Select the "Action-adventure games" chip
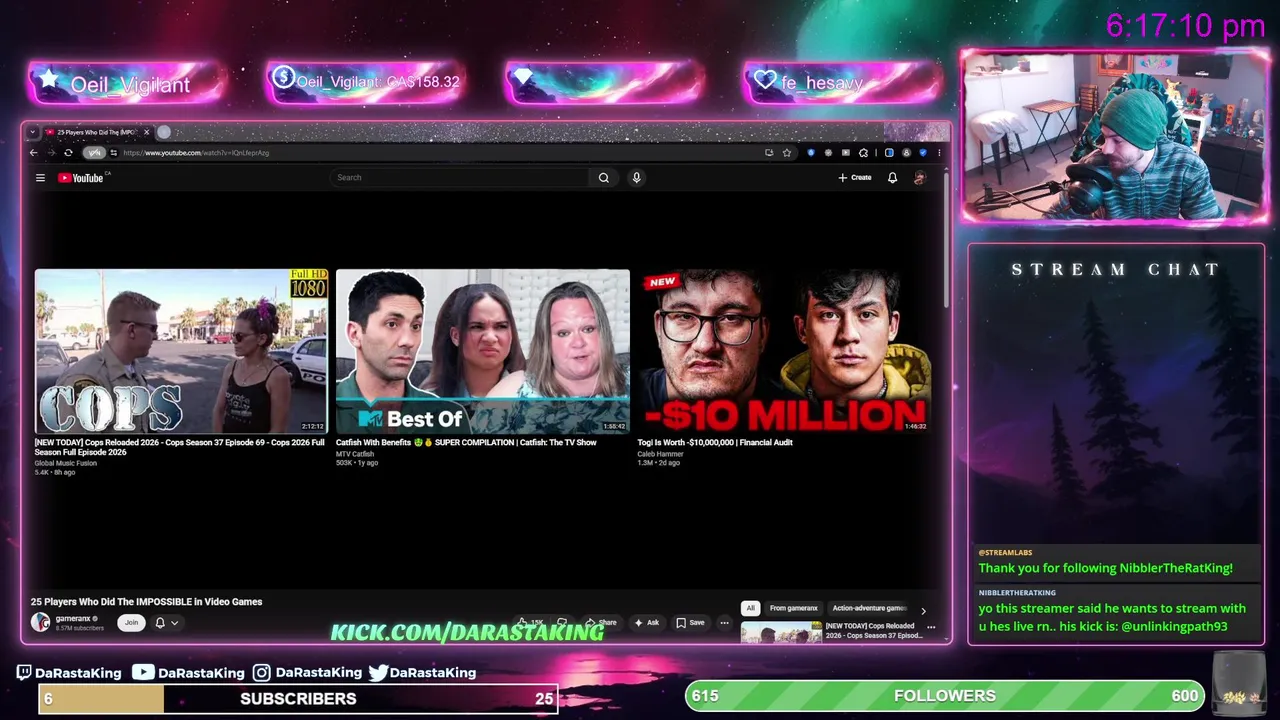Screen dimensions: 1280x720 click(869, 608)
